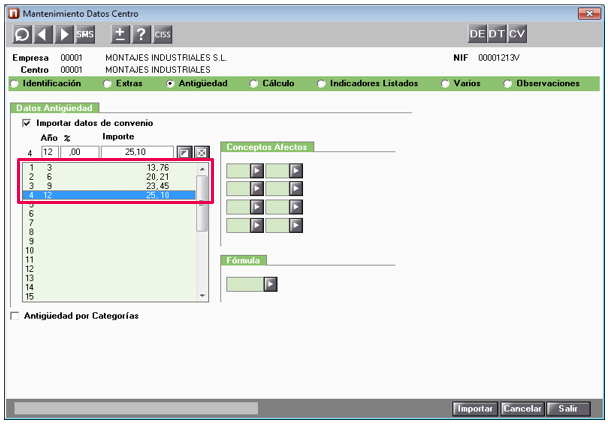The width and height of the screenshot is (608, 424).
Task: Click the CISS toolbar icon
Action: tap(162, 35)
